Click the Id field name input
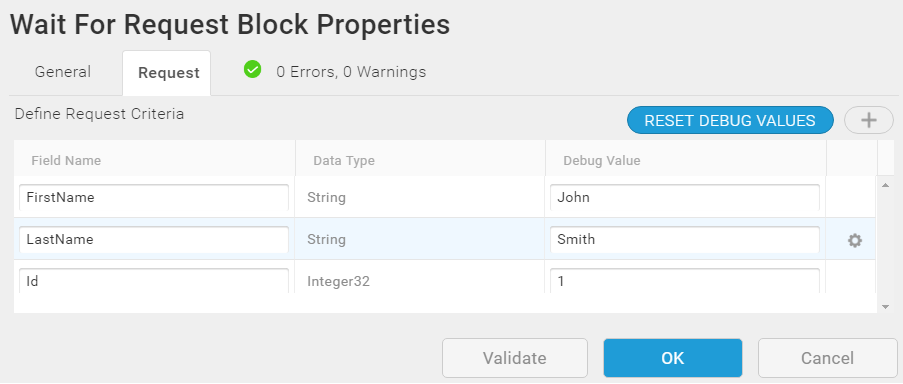Viewport: 903px width, 384px height. (x=154, y=281)
